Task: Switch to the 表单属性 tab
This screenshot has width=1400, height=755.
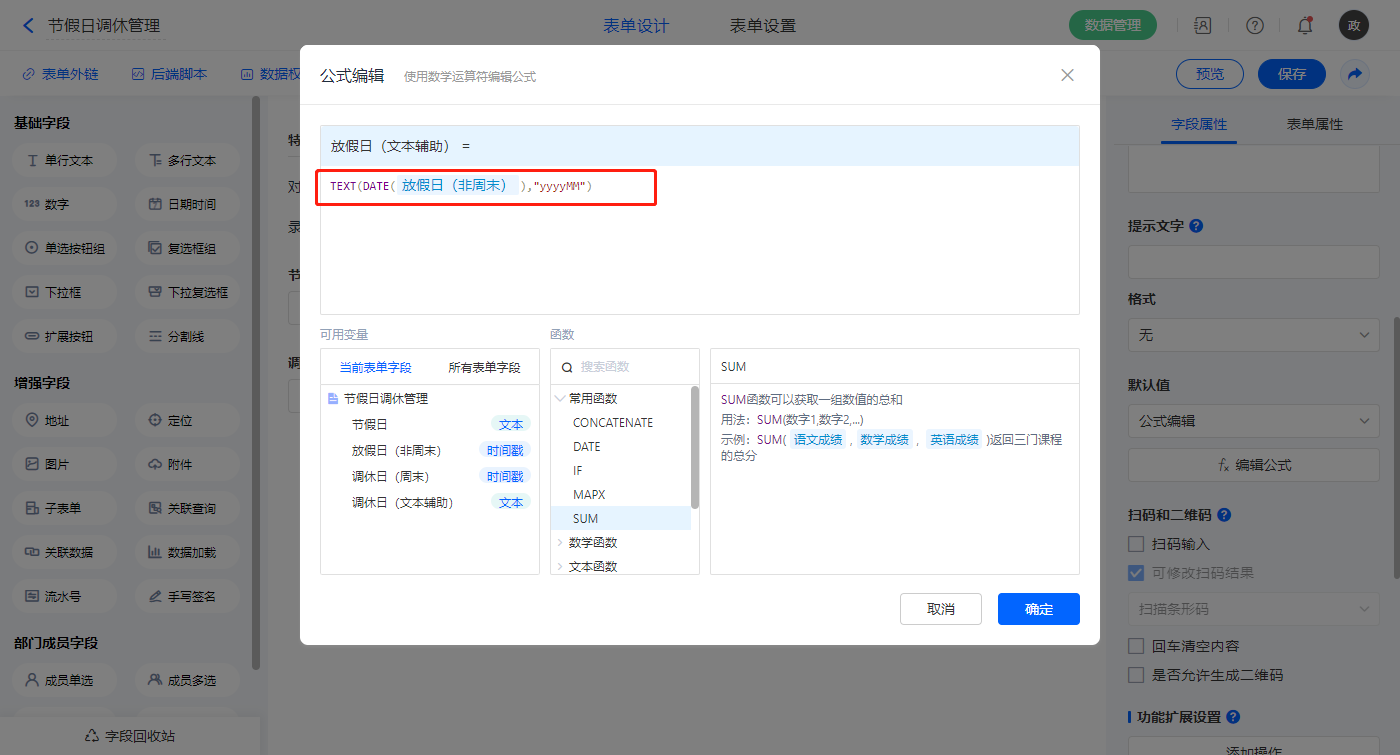Action: 1314,124
